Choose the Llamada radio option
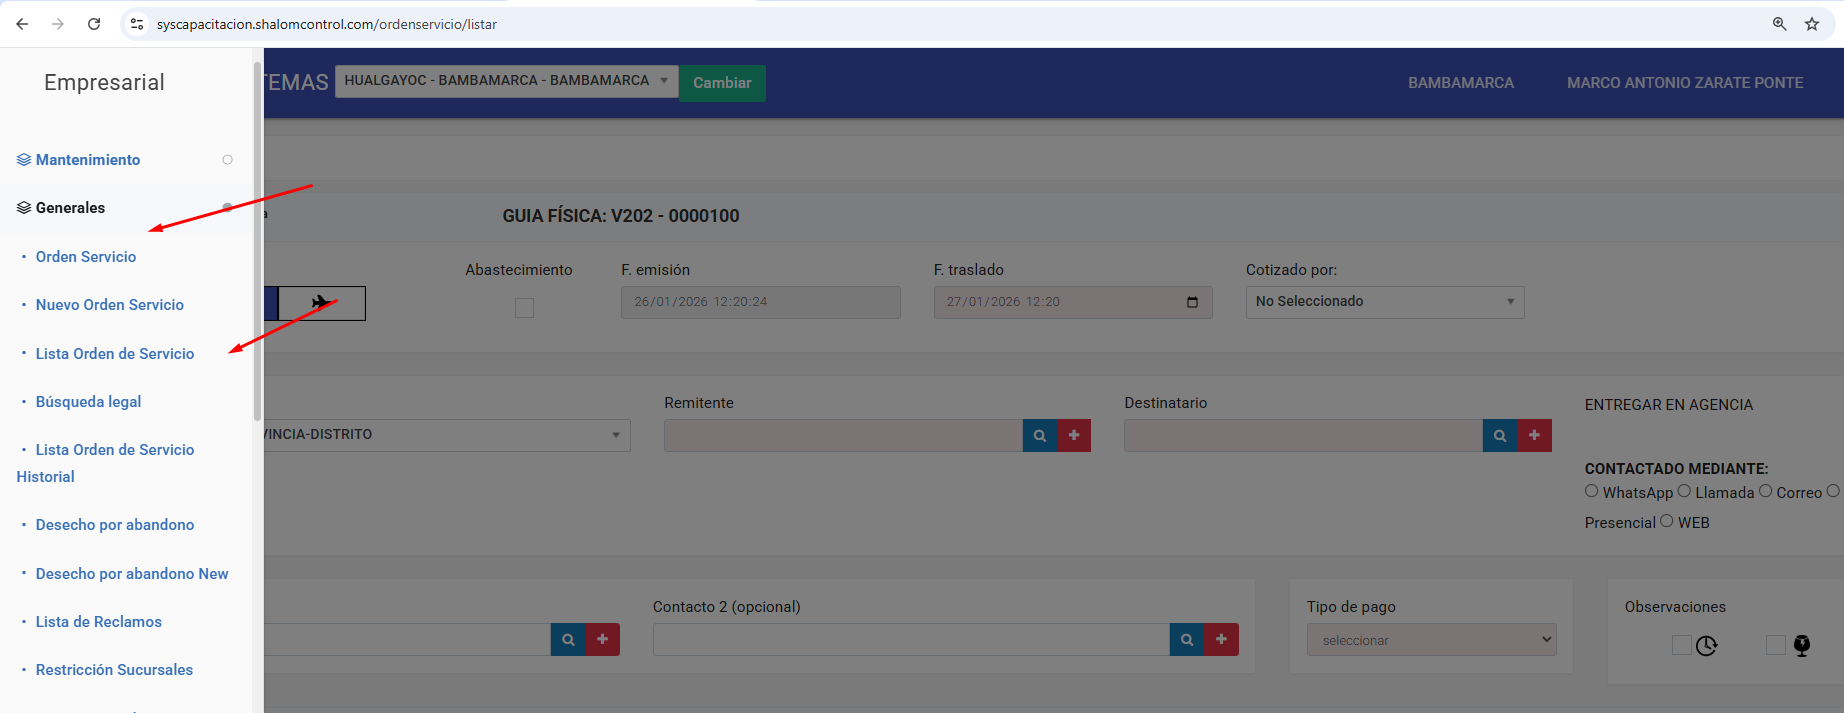1844x713 pixels. pyautogui.click(x=1684, y=491)
